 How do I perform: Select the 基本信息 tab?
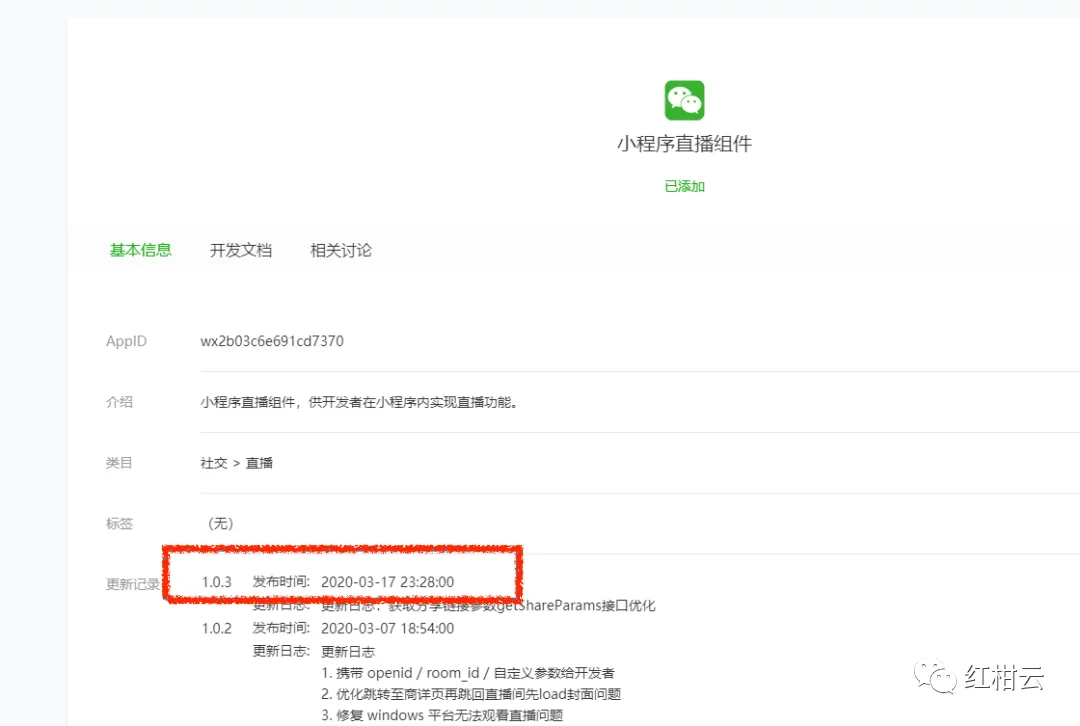click(141, 250)
